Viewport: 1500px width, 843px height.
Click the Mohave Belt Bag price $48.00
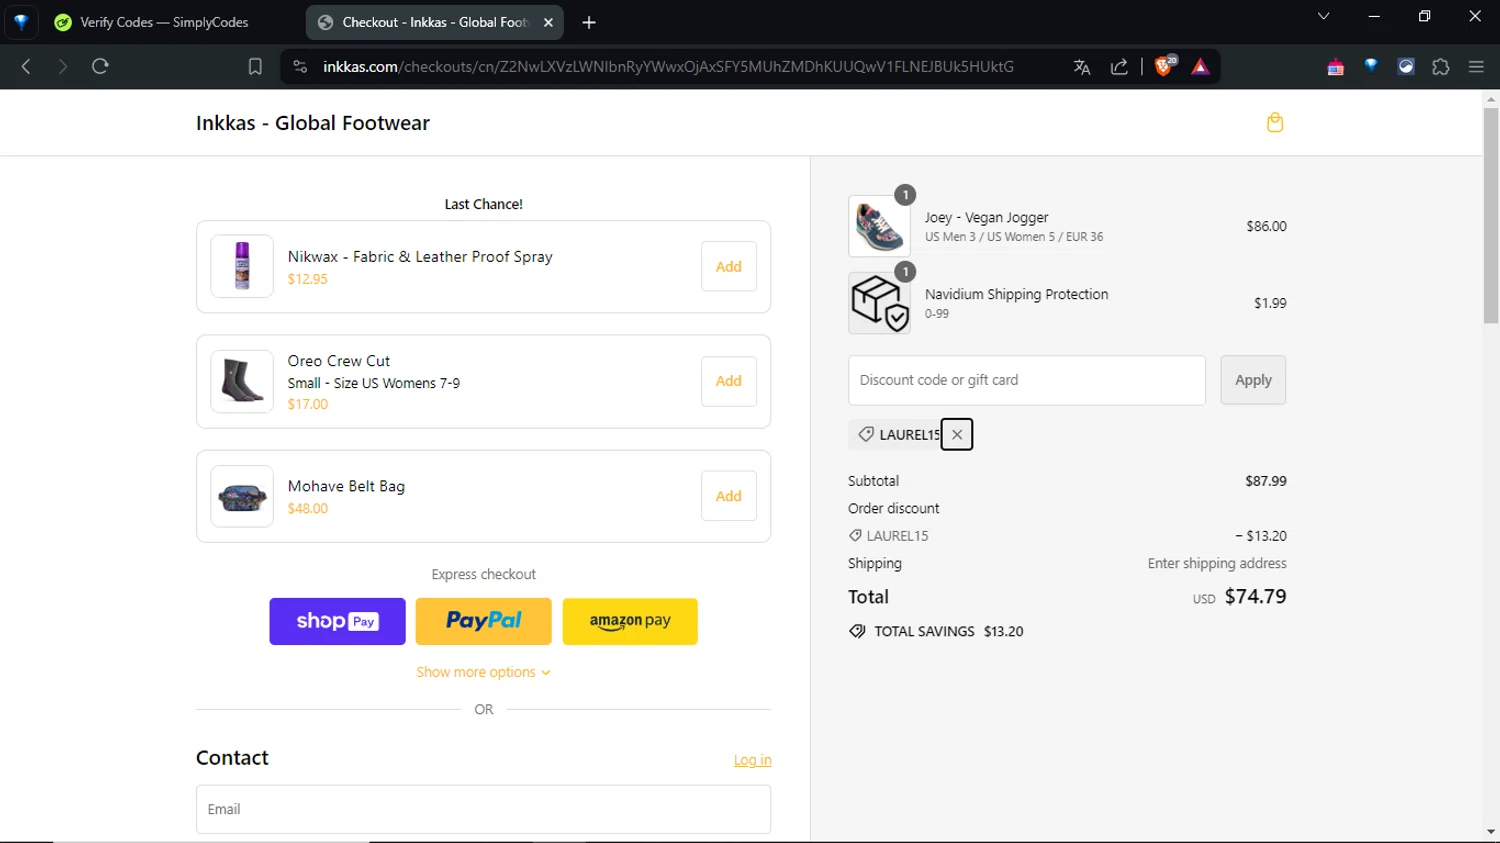click(x=307, y=508)
